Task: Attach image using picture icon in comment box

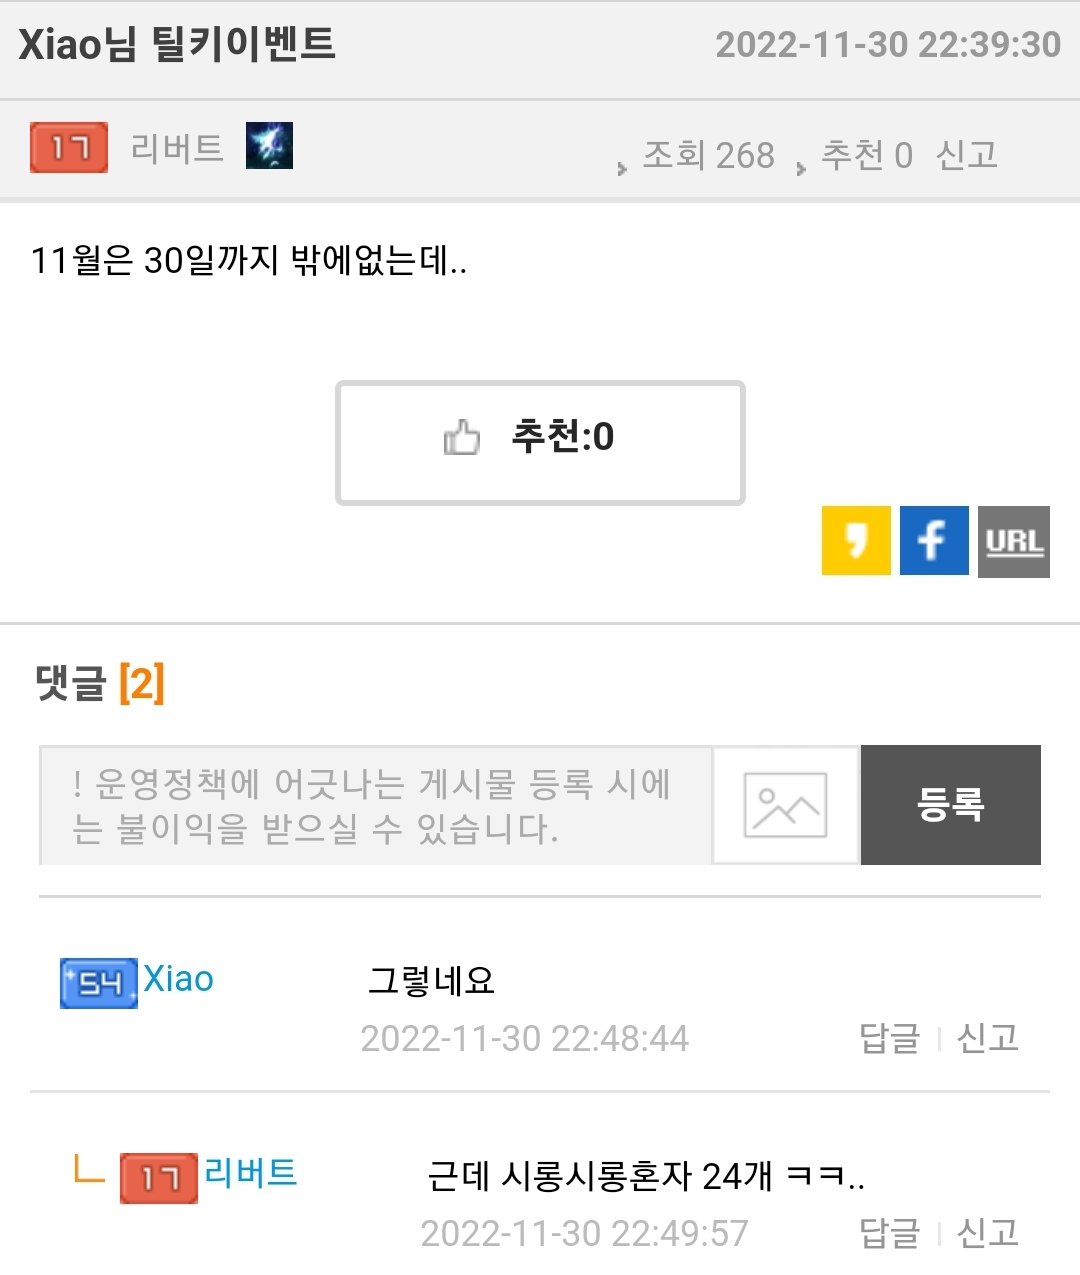Action: coord(785,805)
